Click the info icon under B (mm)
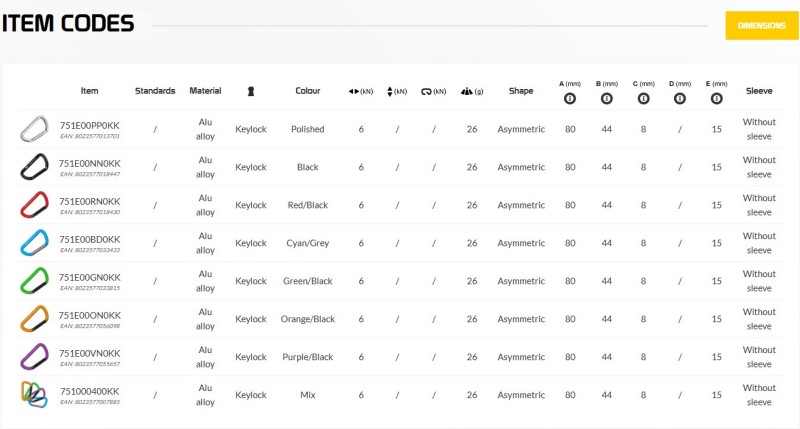The width and height of the screenshot is (800, 429). coord(607,98)
